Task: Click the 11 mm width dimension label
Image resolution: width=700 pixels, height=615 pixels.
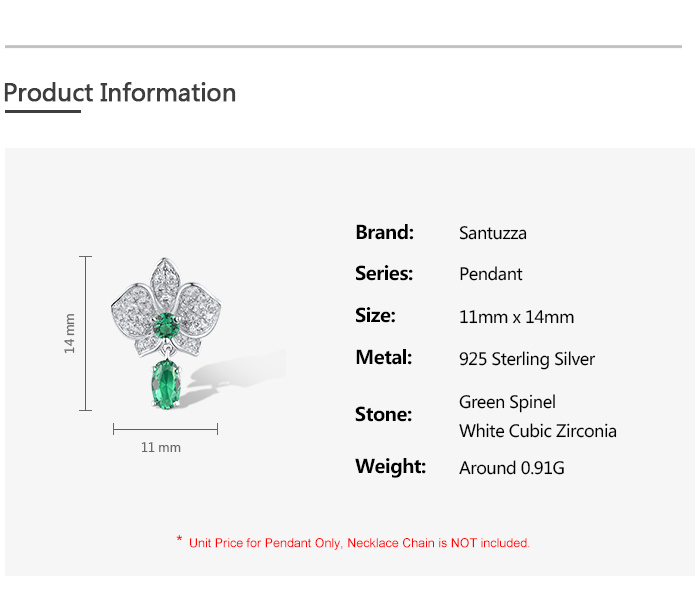Action: (161, 447)
